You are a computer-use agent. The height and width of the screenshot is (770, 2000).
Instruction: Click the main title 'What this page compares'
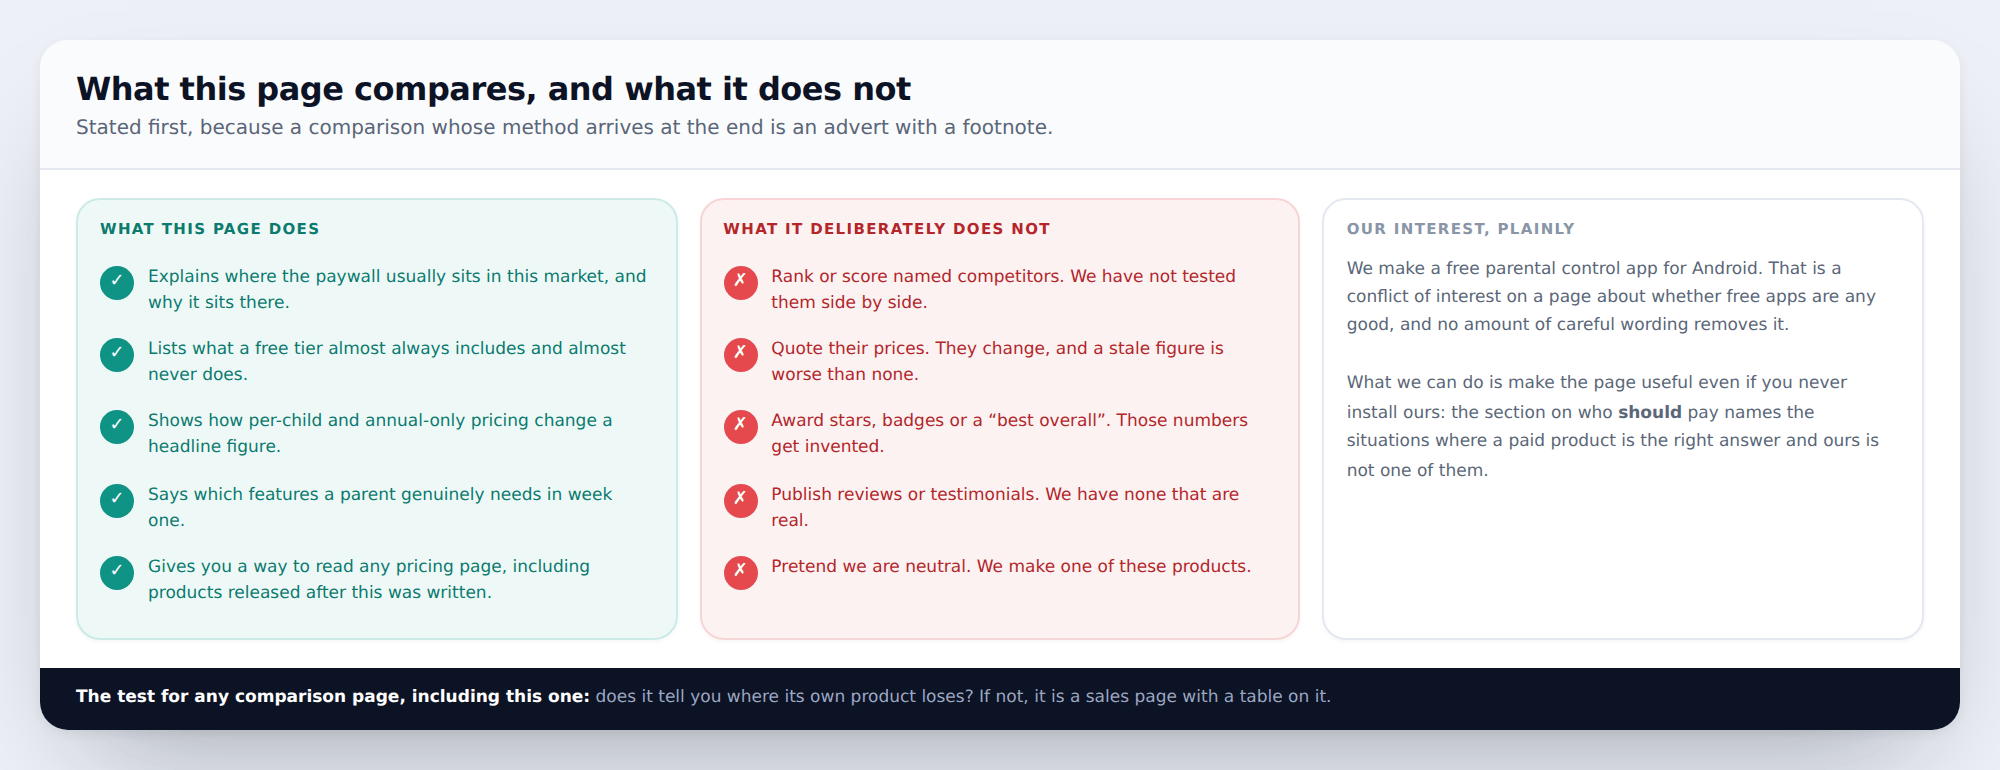pos(494,89)
